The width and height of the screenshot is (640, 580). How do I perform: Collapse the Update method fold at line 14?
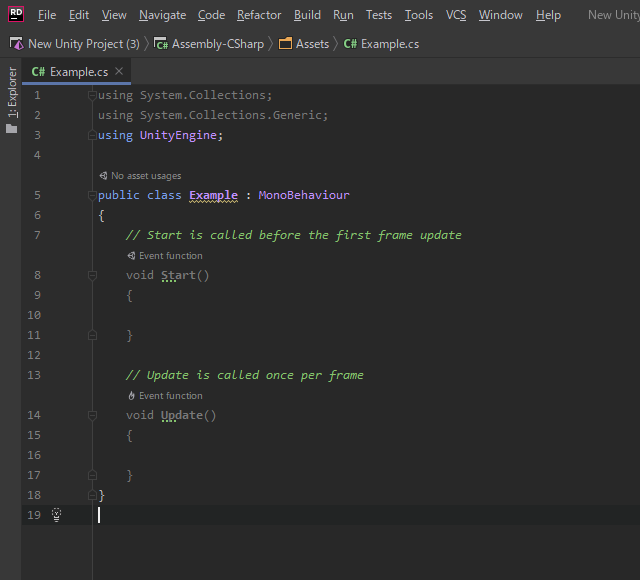click(x=92, y=415)
